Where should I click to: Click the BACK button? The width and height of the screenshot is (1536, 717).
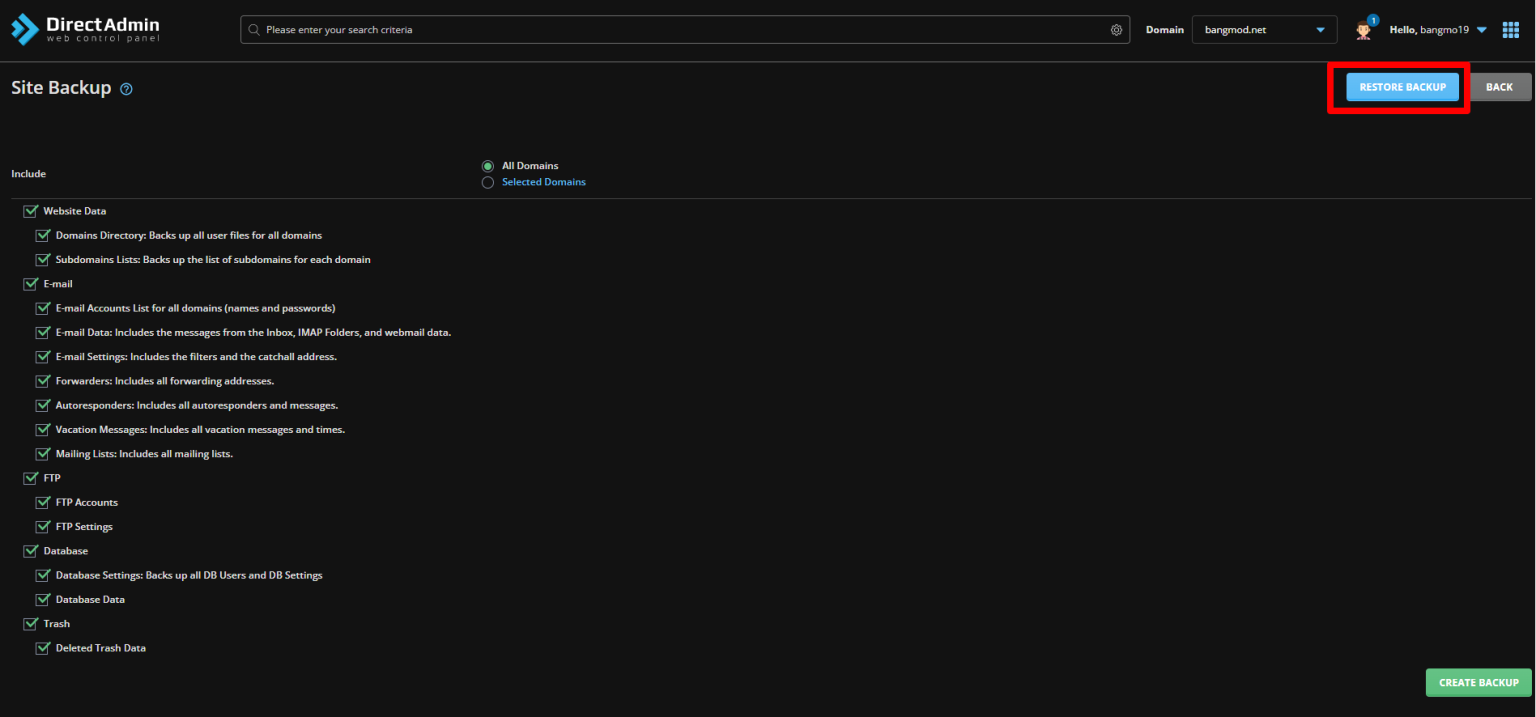point(1499,87)
